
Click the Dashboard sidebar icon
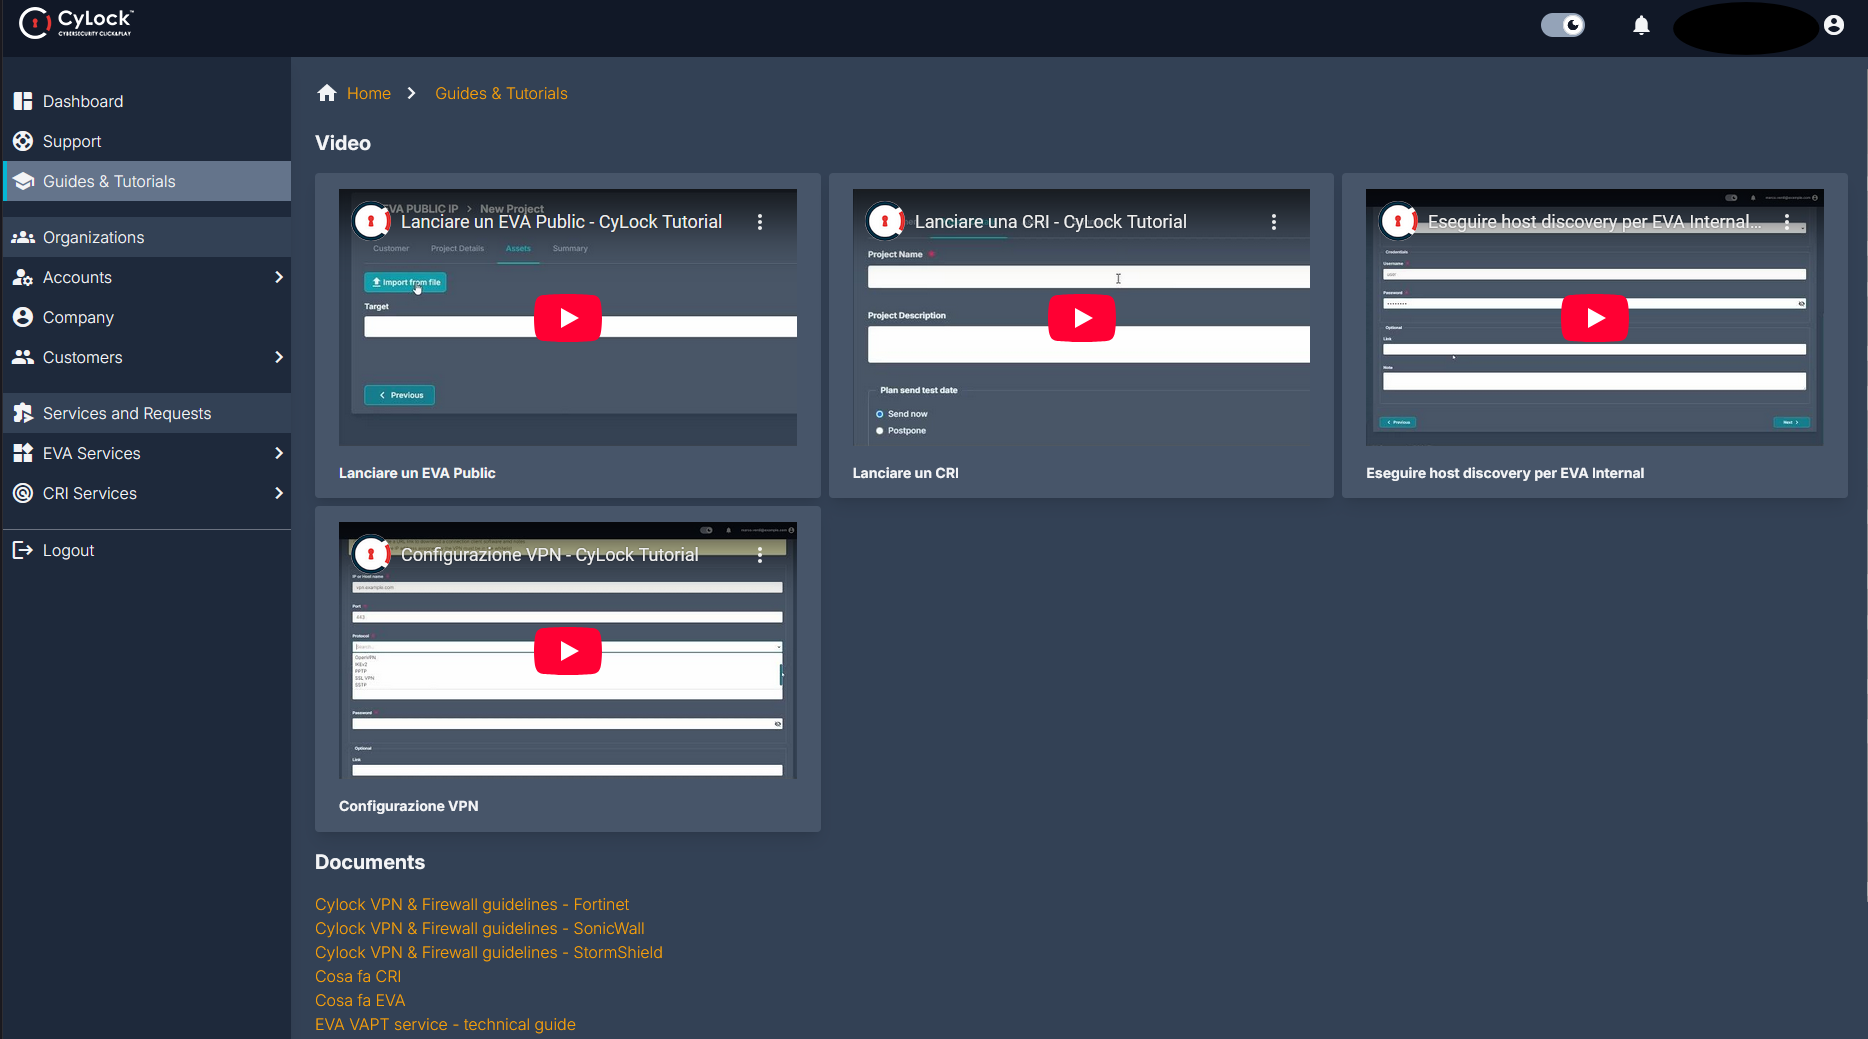[x=23, y=101]
